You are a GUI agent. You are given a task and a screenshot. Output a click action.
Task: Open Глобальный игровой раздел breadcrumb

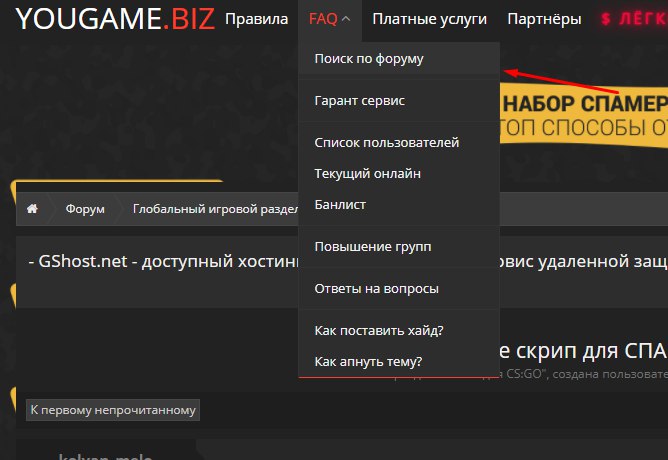215,209
